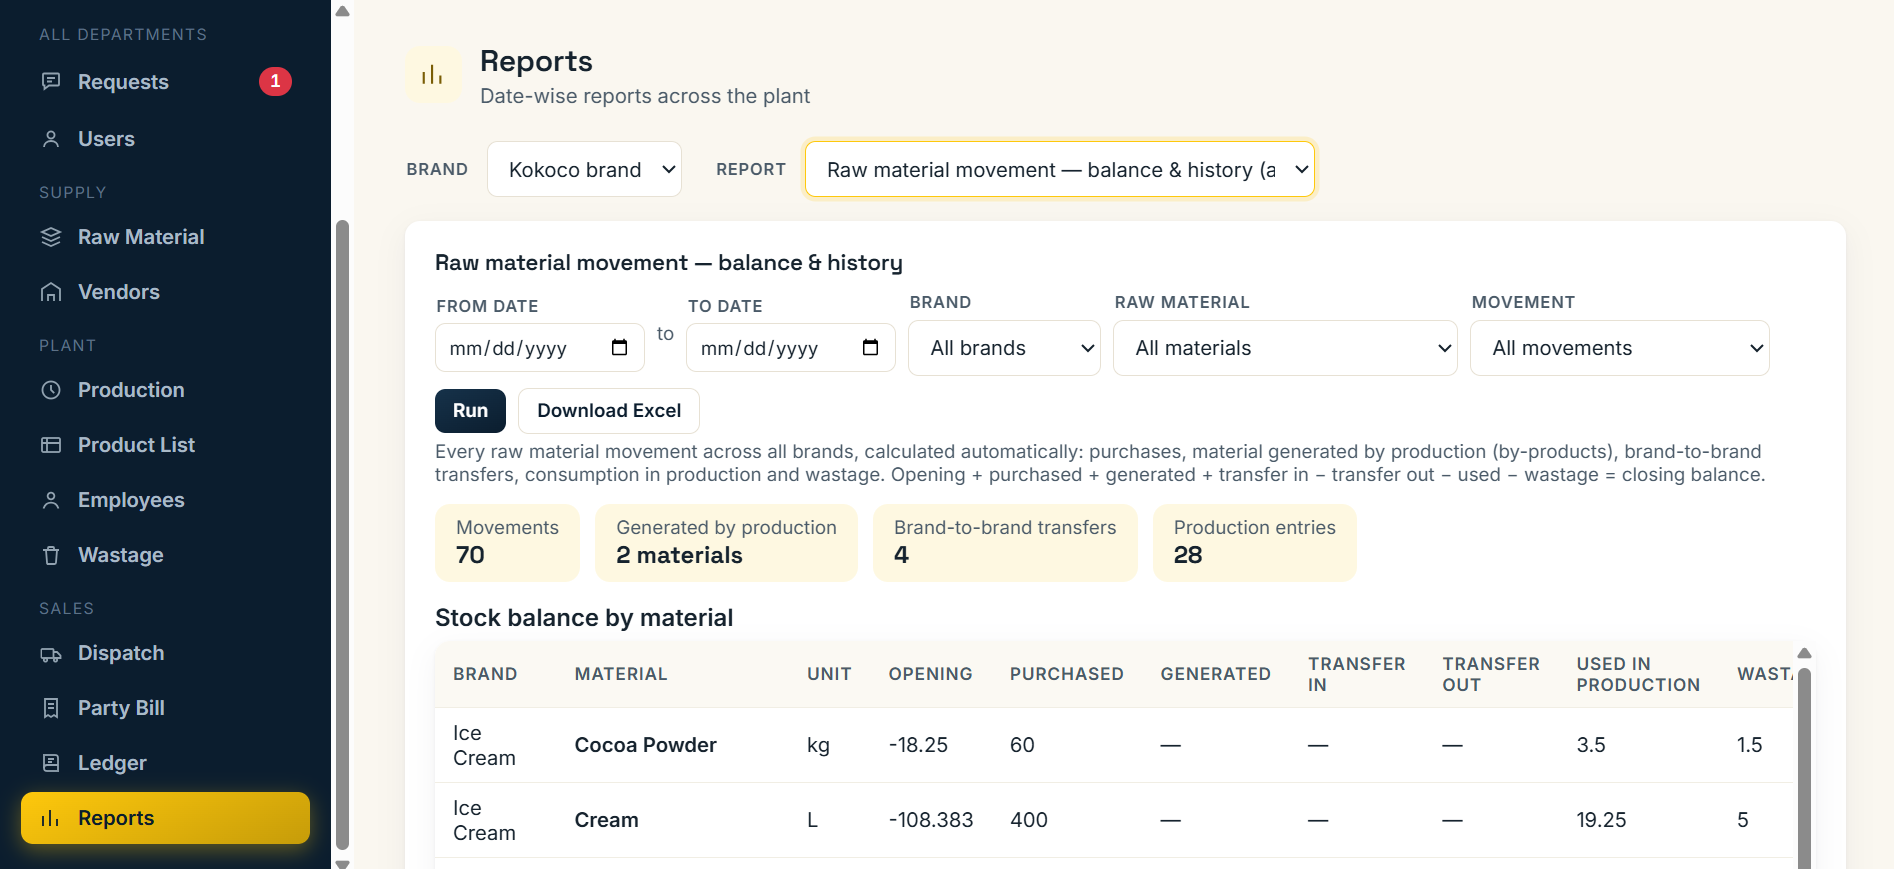Click the Brand-to-brand transfers card

click(1005, 542)
